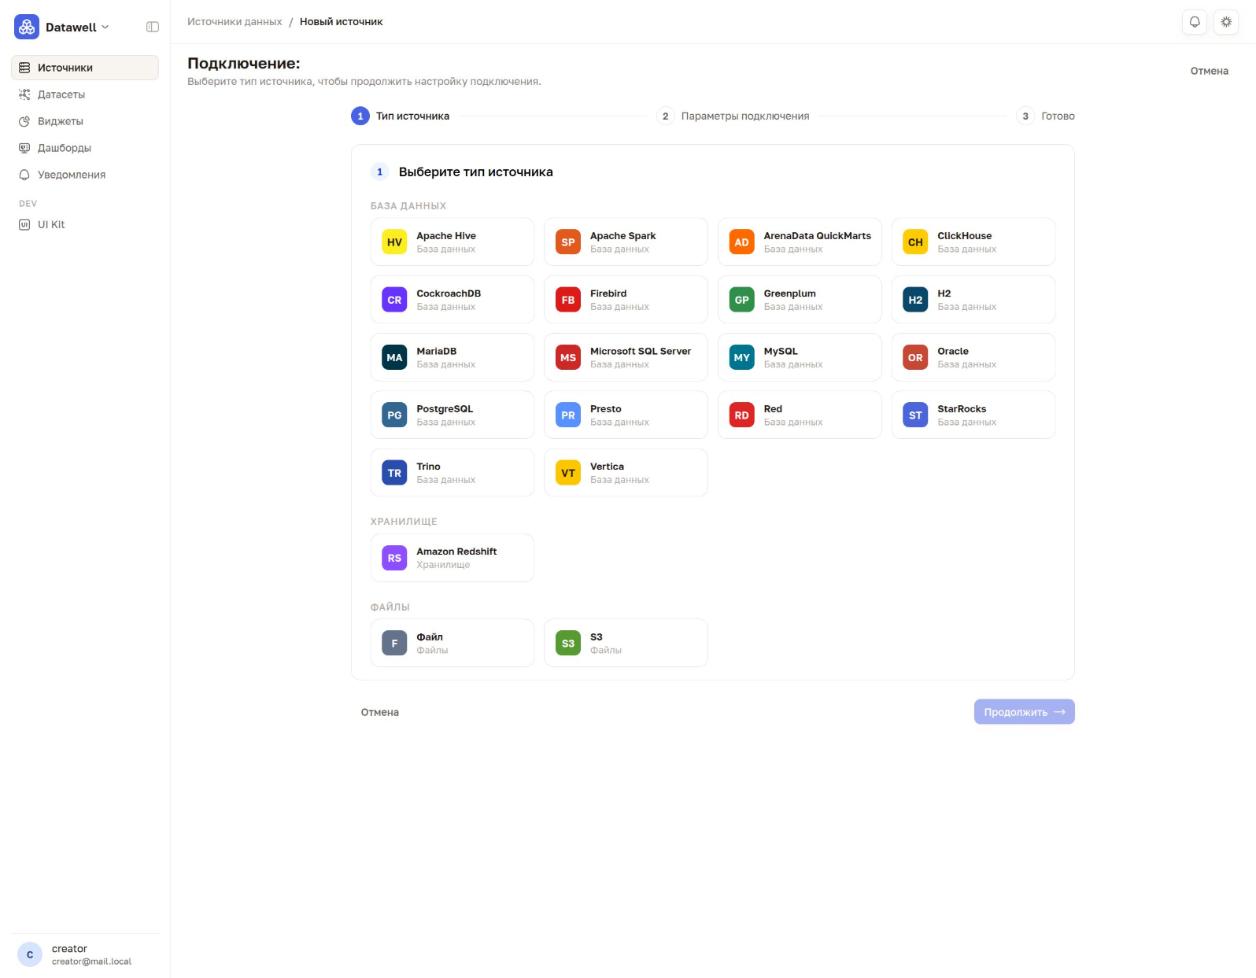Click Отмена below the source list

click(x=380, y=712)
